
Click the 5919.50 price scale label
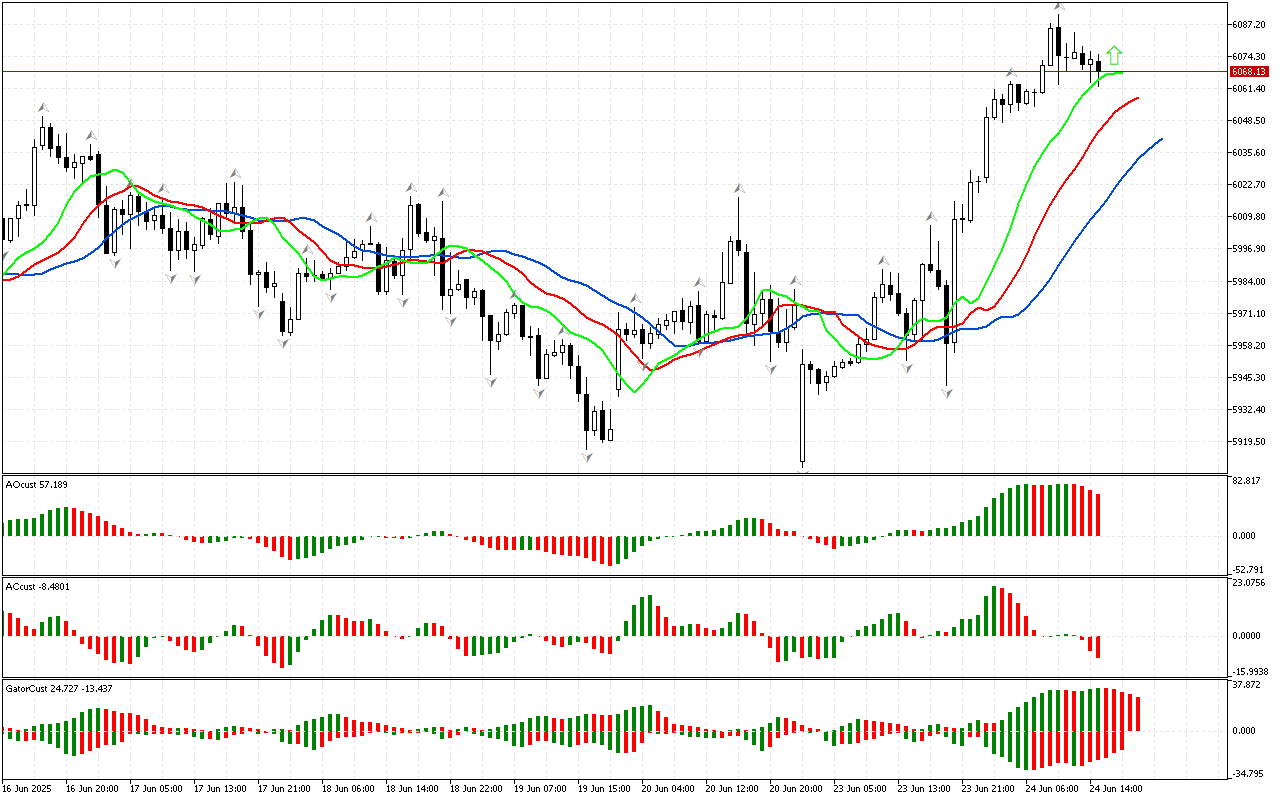click(1249, 442)
